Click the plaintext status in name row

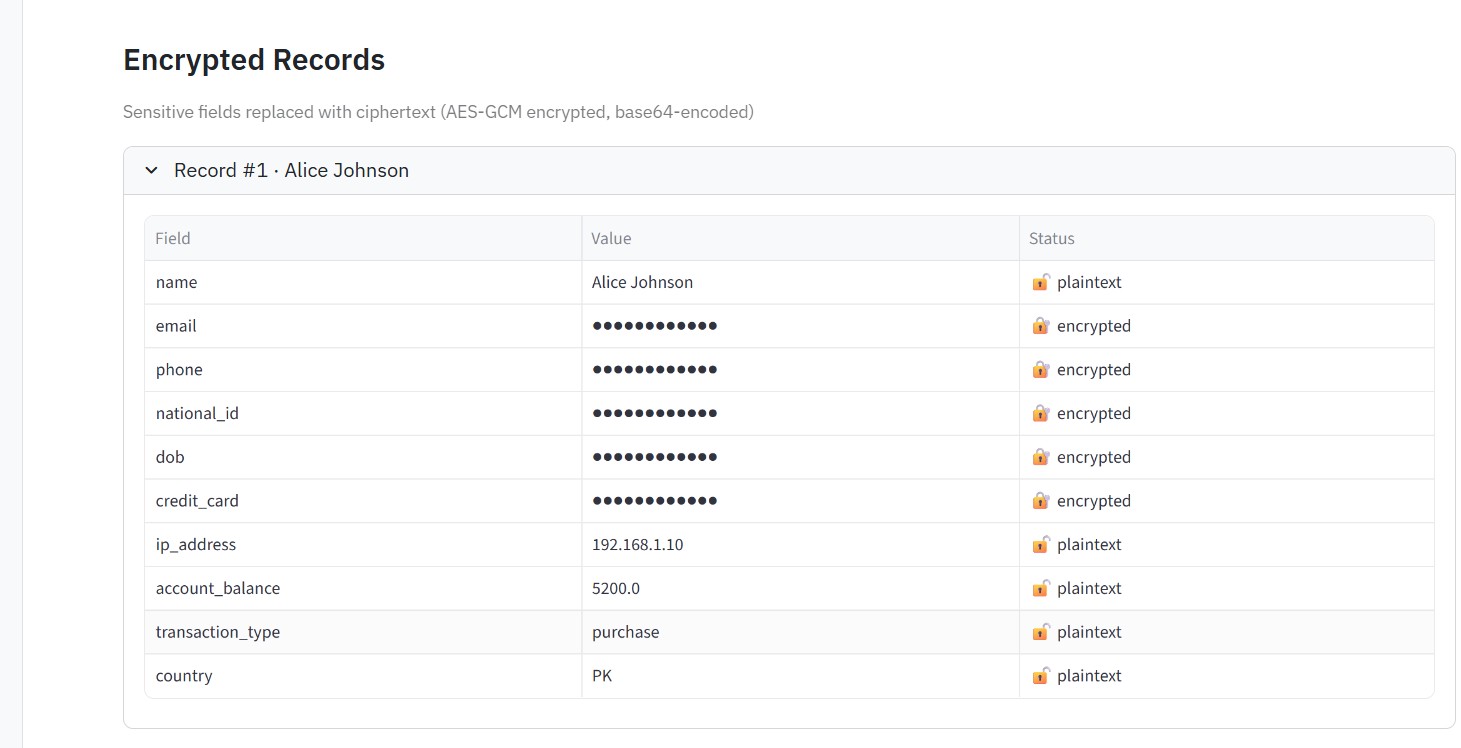point(1089,282)
